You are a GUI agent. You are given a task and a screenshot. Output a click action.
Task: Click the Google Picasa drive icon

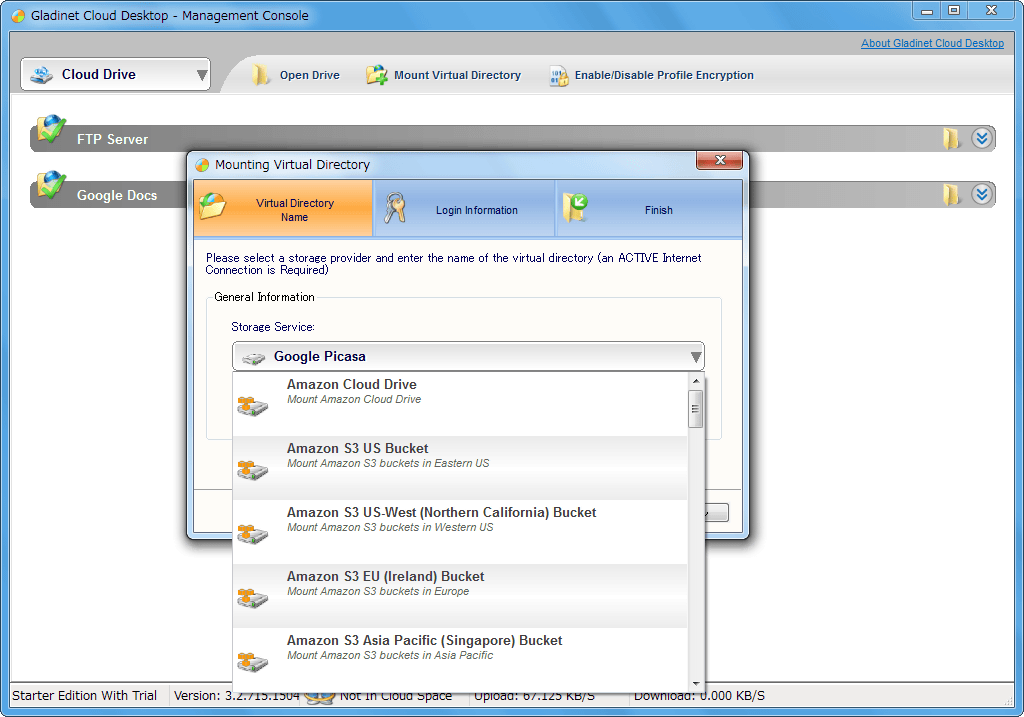(253, 358)
